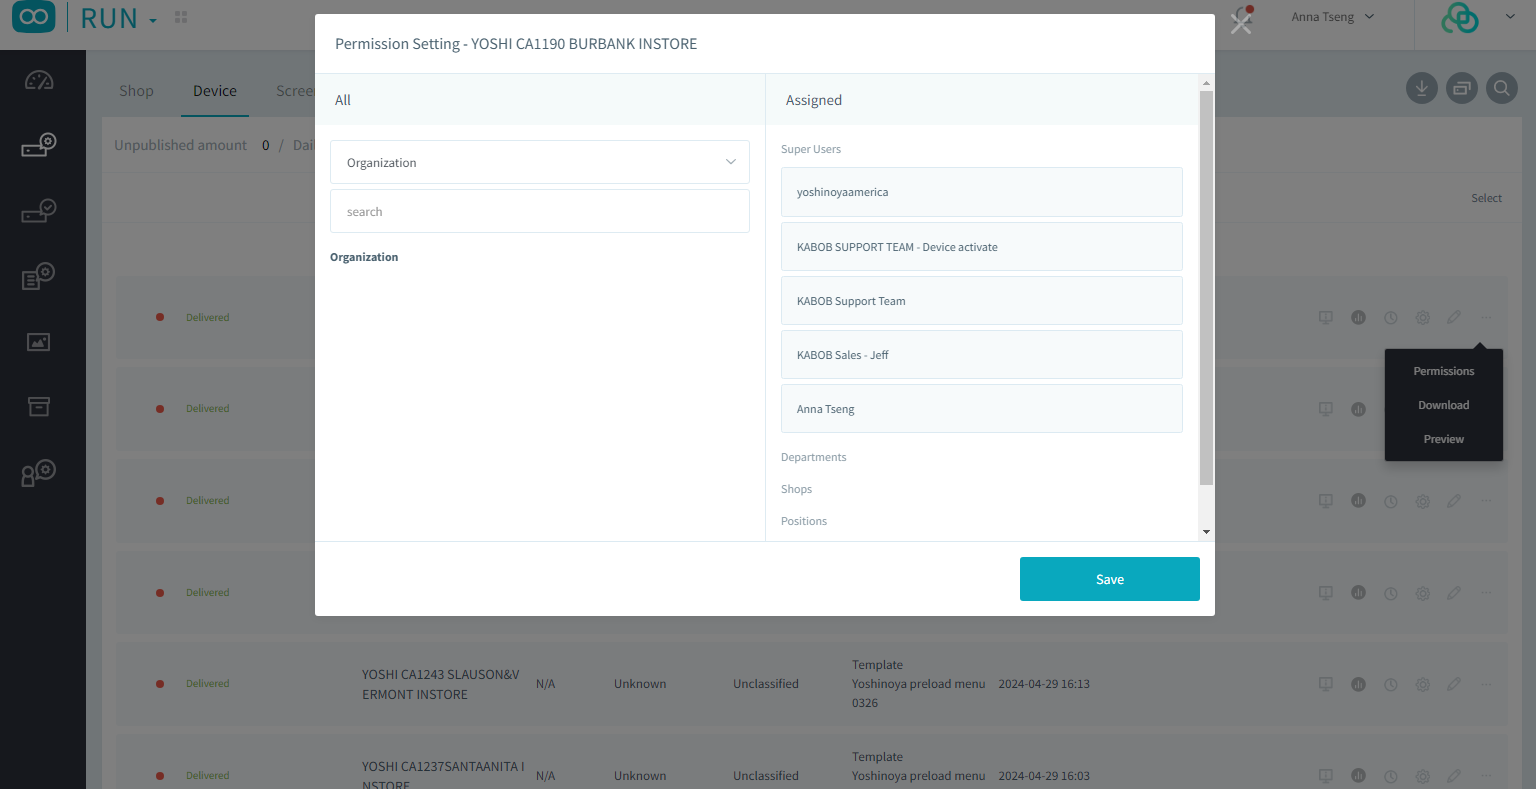The height and width of the screenshot is (789, 1536).
Task: Expand the Shops section
Action: (x=796, y=489)
